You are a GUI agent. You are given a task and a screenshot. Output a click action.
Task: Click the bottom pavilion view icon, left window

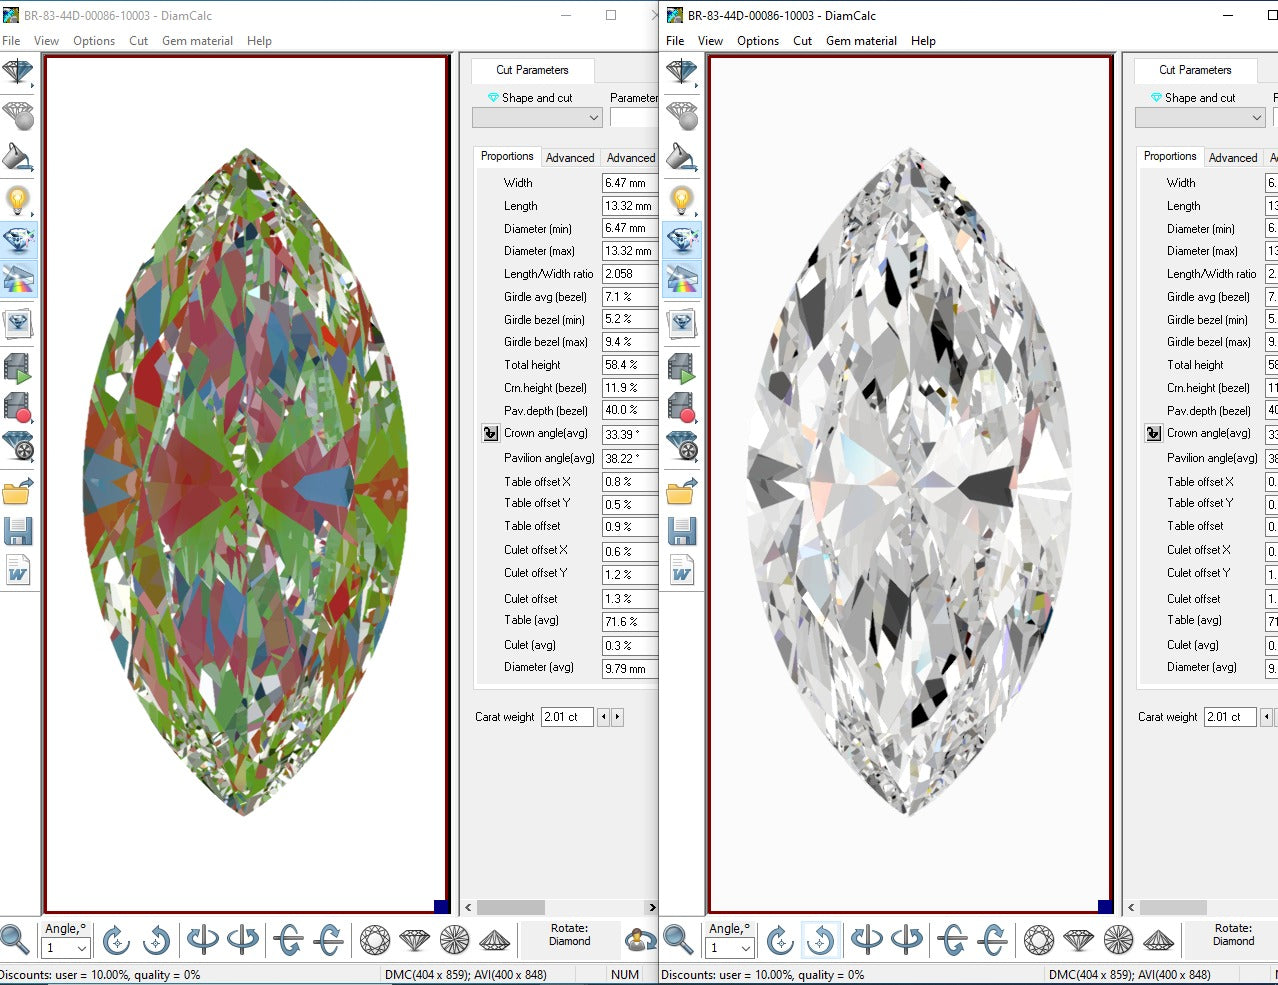(x=455, y=940)
